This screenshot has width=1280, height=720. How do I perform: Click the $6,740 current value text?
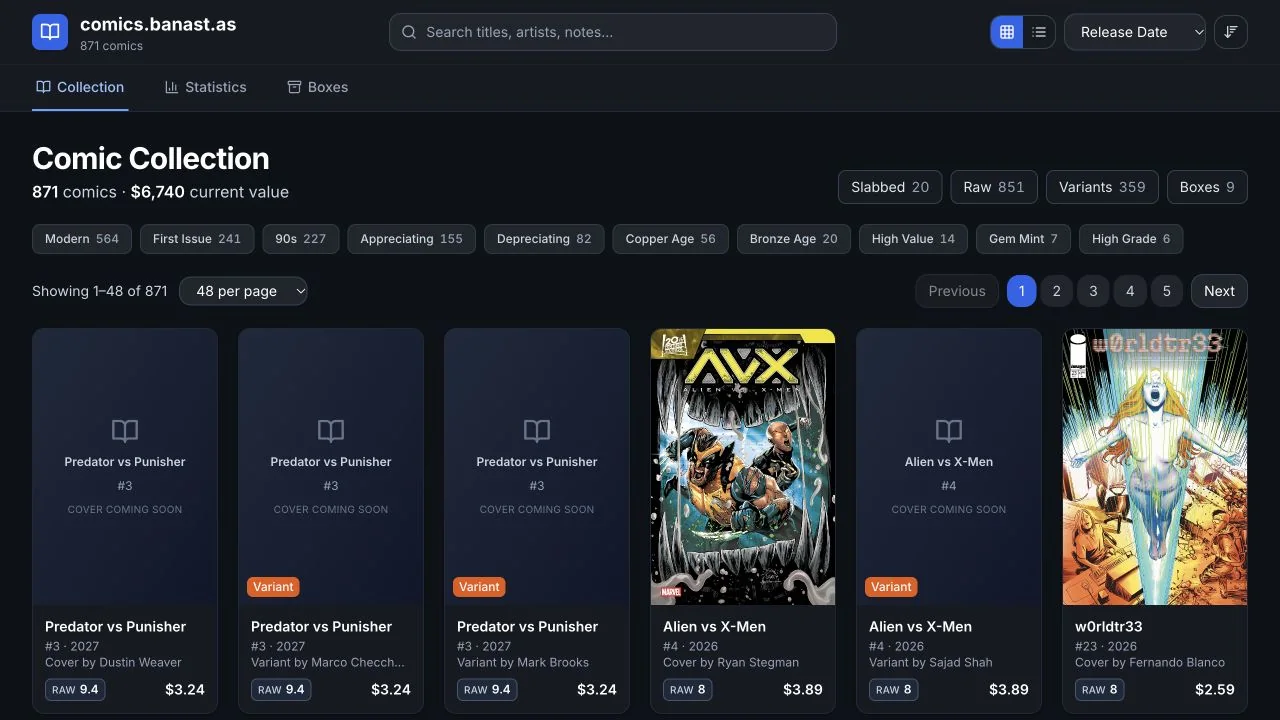pos(210,192)
